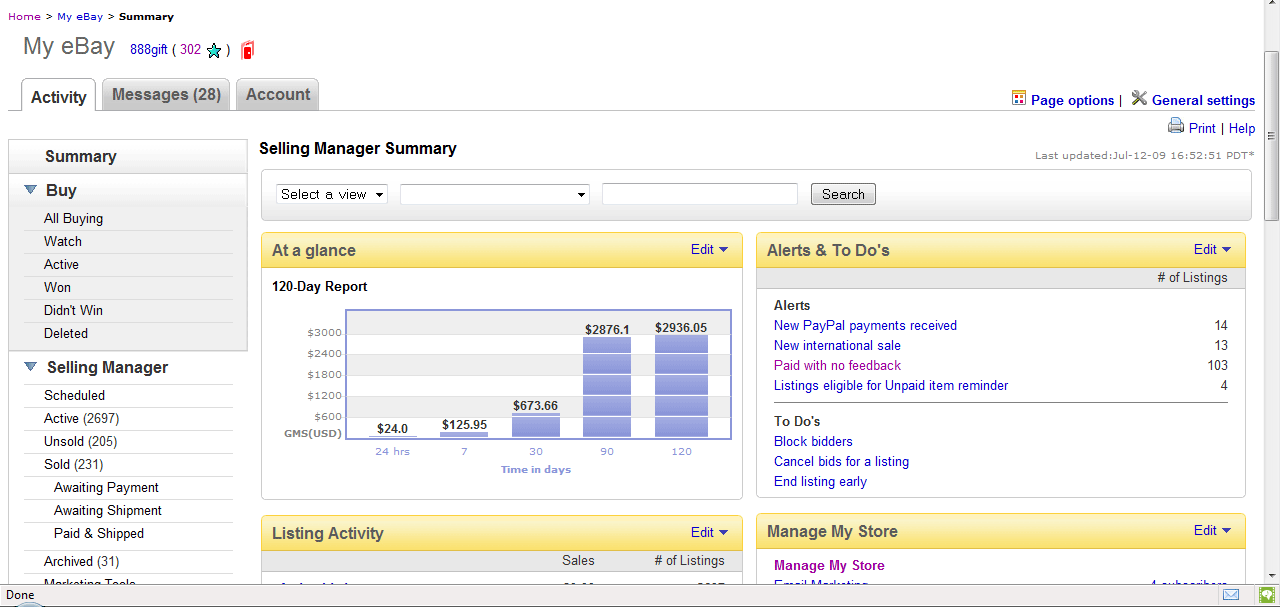The height and width of the screenshot is (607, 1280).
Task: Open Paid & Shipped in sidebar
Action: click(x=99, y=533)
